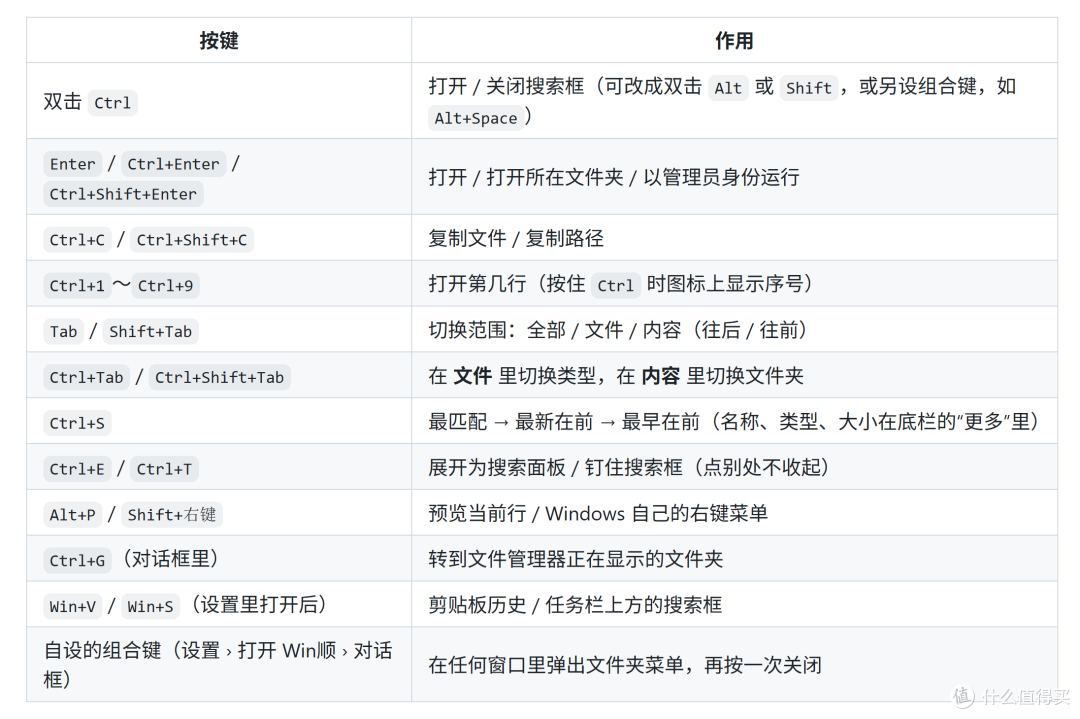Click the text 复制文件 / 复制路径
1080x719 pixels.
point(516,238)
